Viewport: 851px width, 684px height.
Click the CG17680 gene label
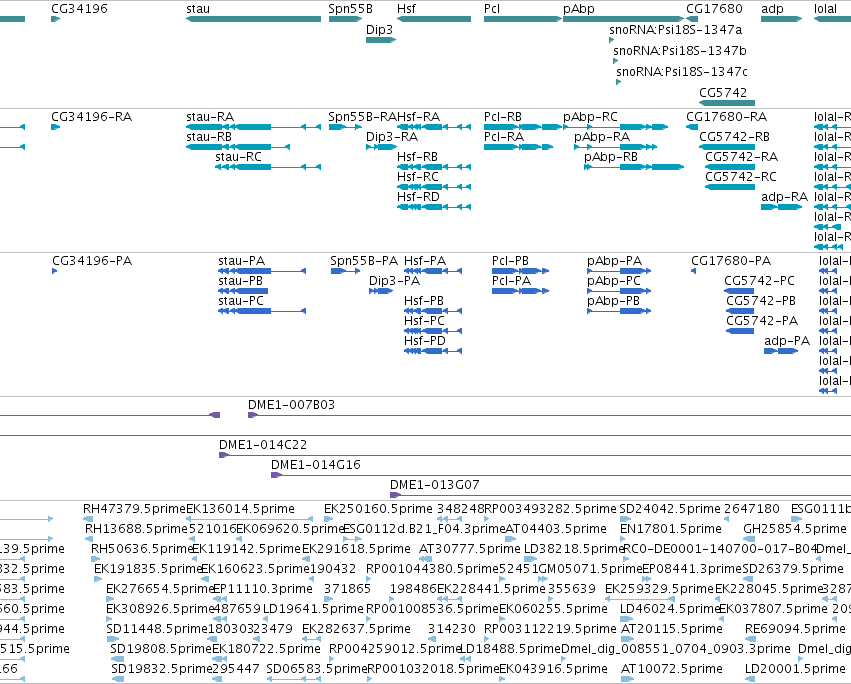(x=714, y=9)
